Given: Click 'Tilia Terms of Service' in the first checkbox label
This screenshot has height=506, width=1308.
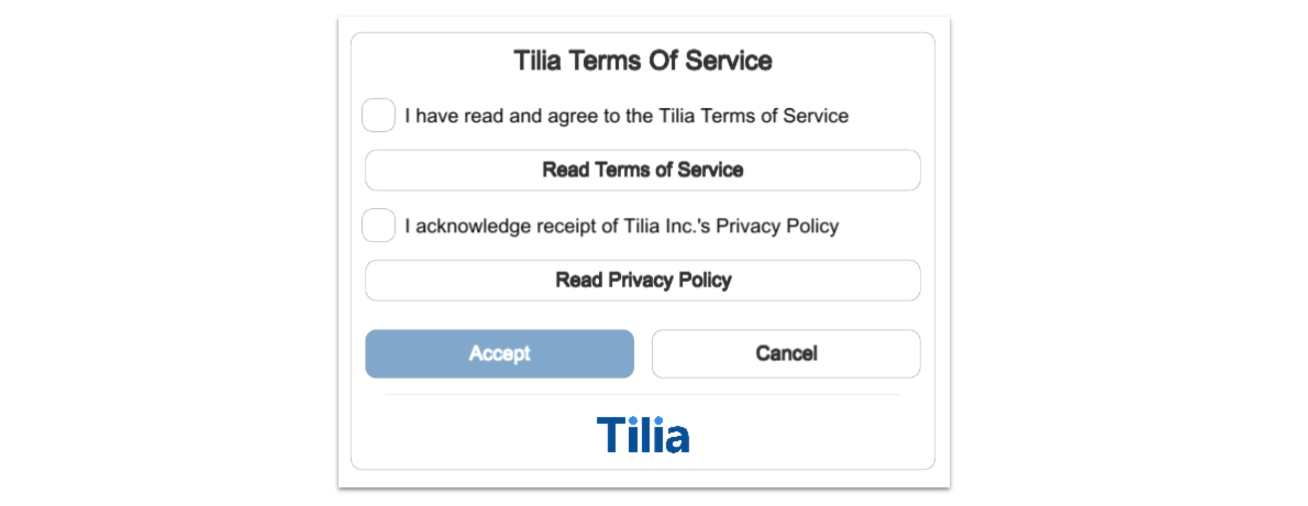Looking at the screenshot, I should (x=753, y=116).
